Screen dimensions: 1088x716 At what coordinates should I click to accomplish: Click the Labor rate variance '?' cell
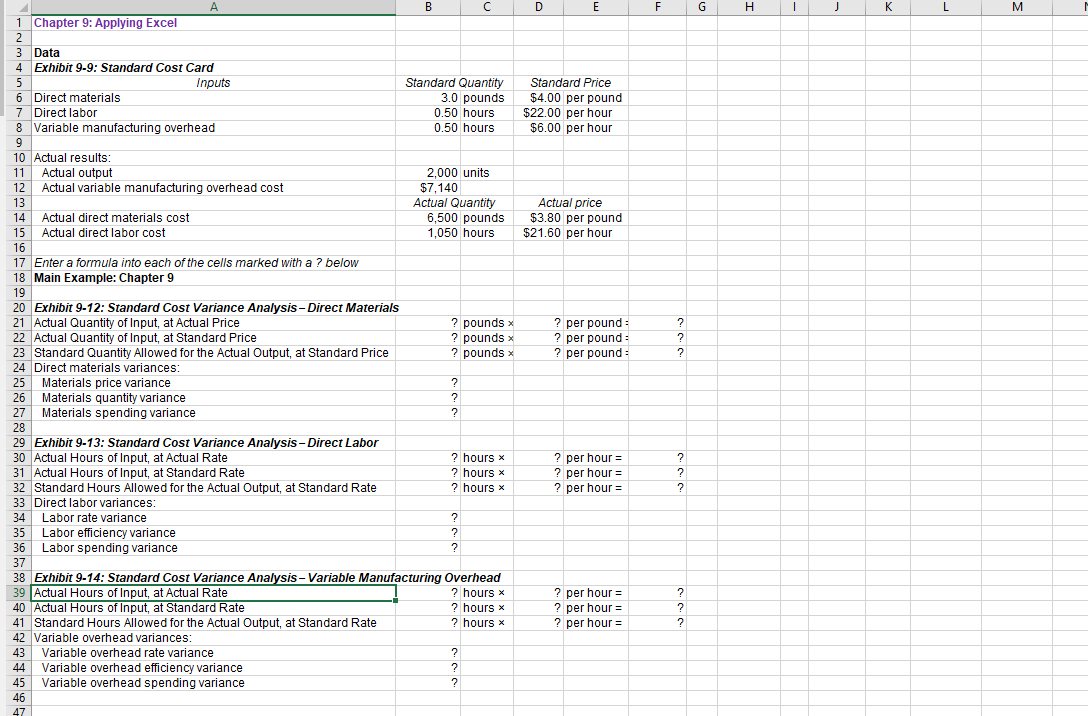coord(428,517)
